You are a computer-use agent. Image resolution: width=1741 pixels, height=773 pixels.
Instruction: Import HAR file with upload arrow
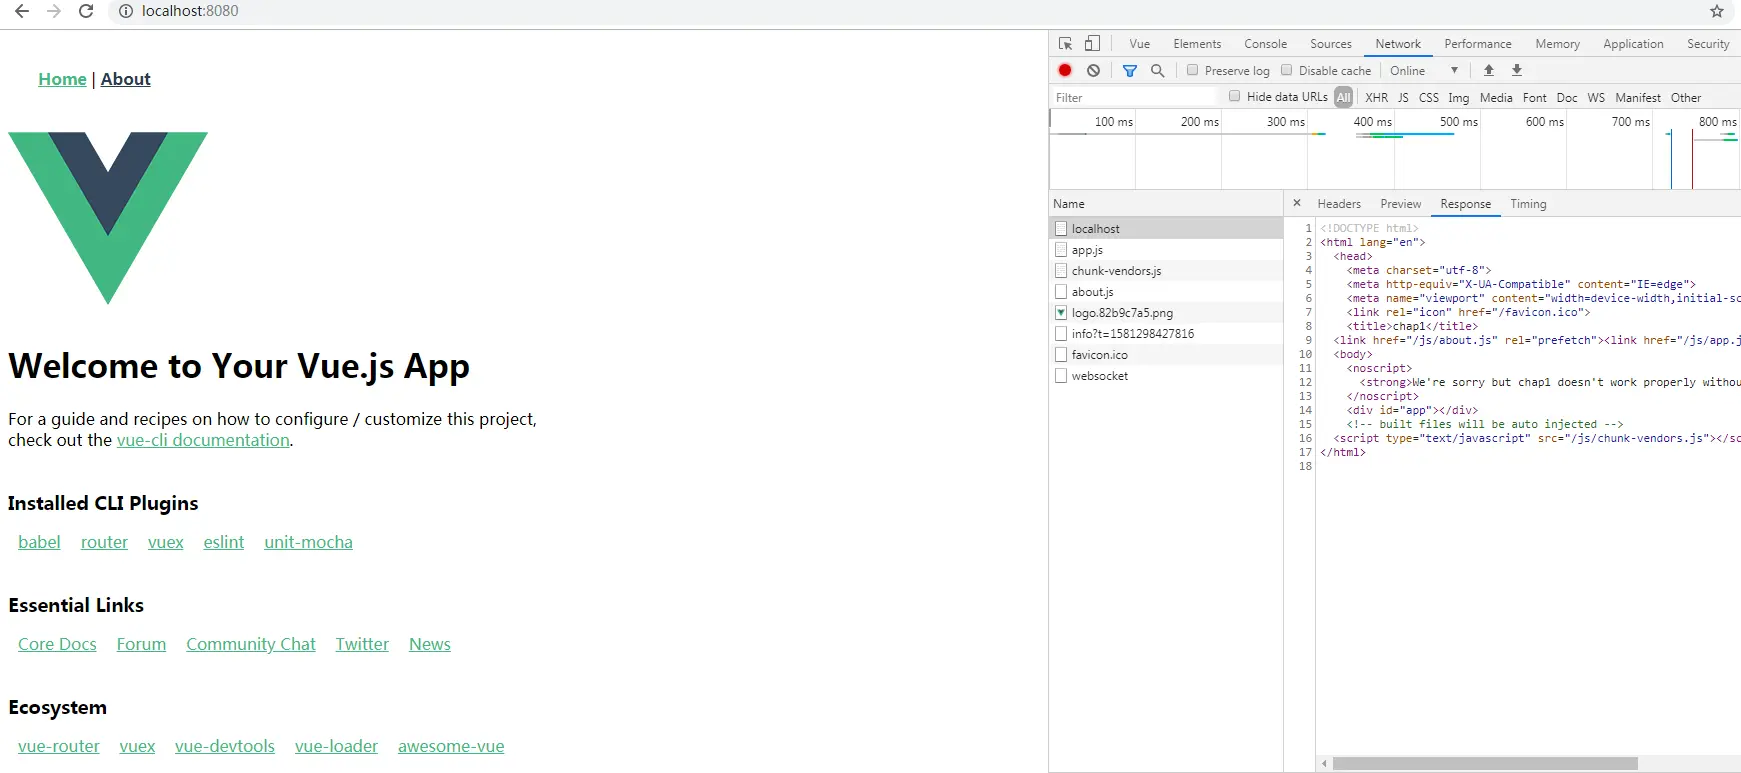click(1489, 70)
